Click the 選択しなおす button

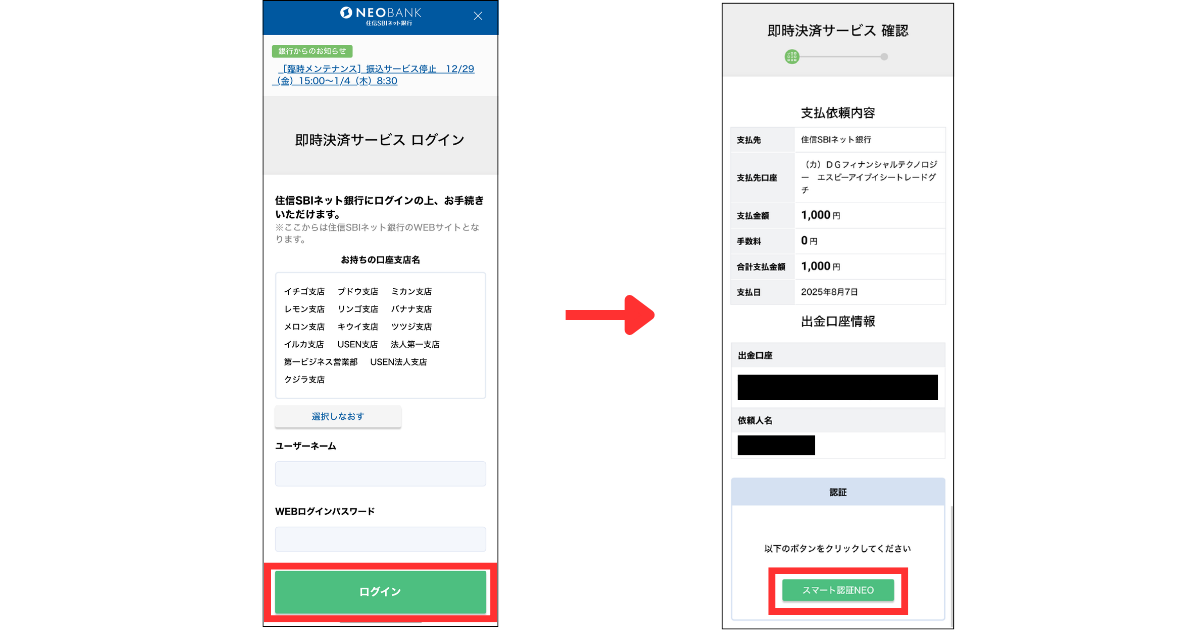tap(338, 416)
